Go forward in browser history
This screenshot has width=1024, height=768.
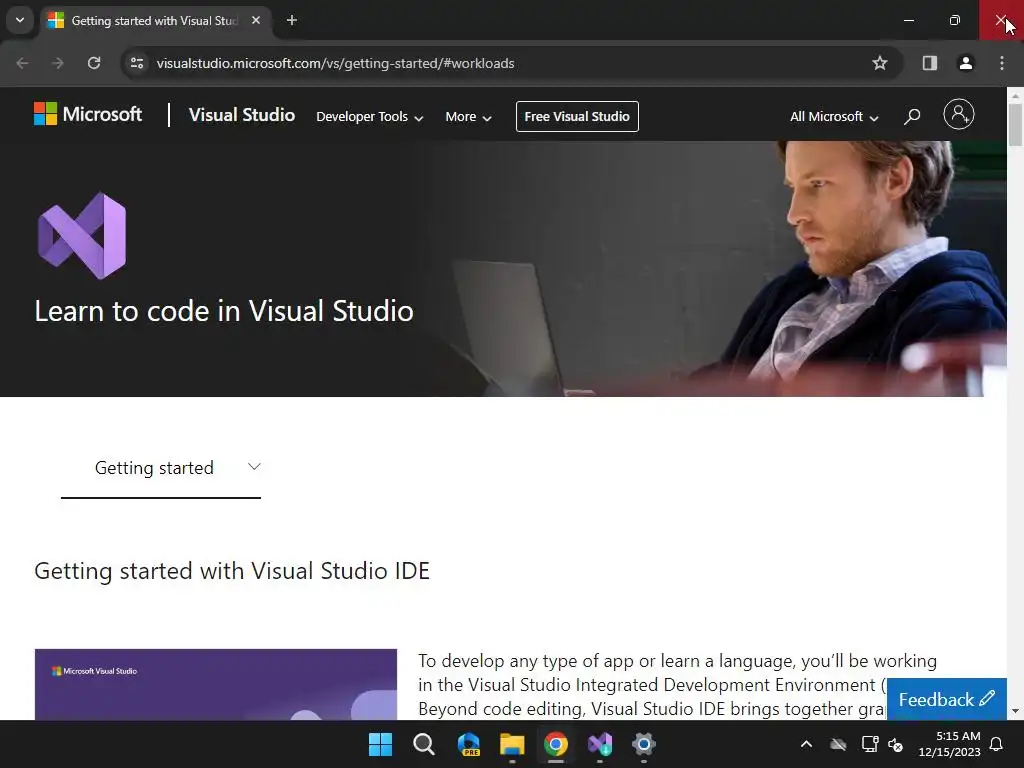pyautogui.click(x=57, y=63)
